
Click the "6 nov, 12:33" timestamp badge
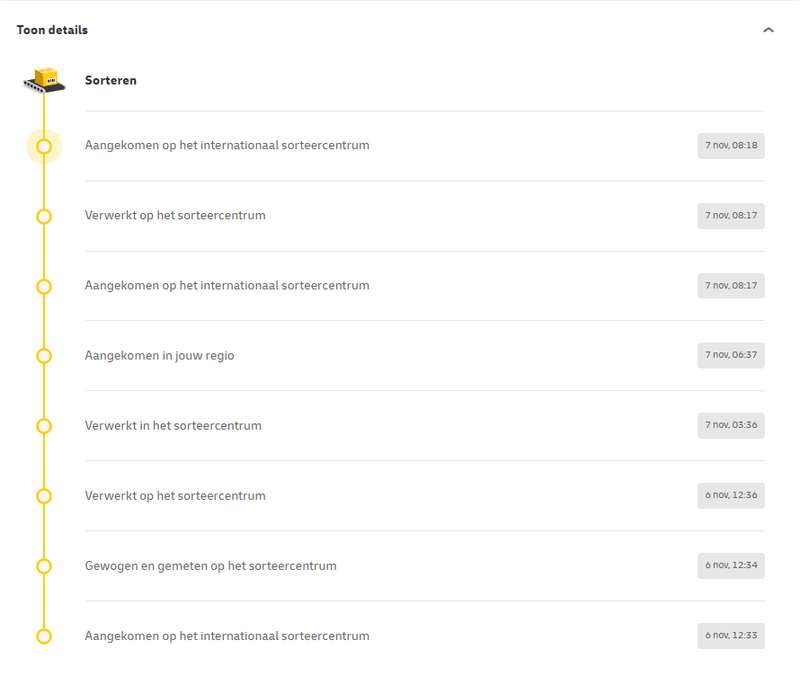point(731,636)
